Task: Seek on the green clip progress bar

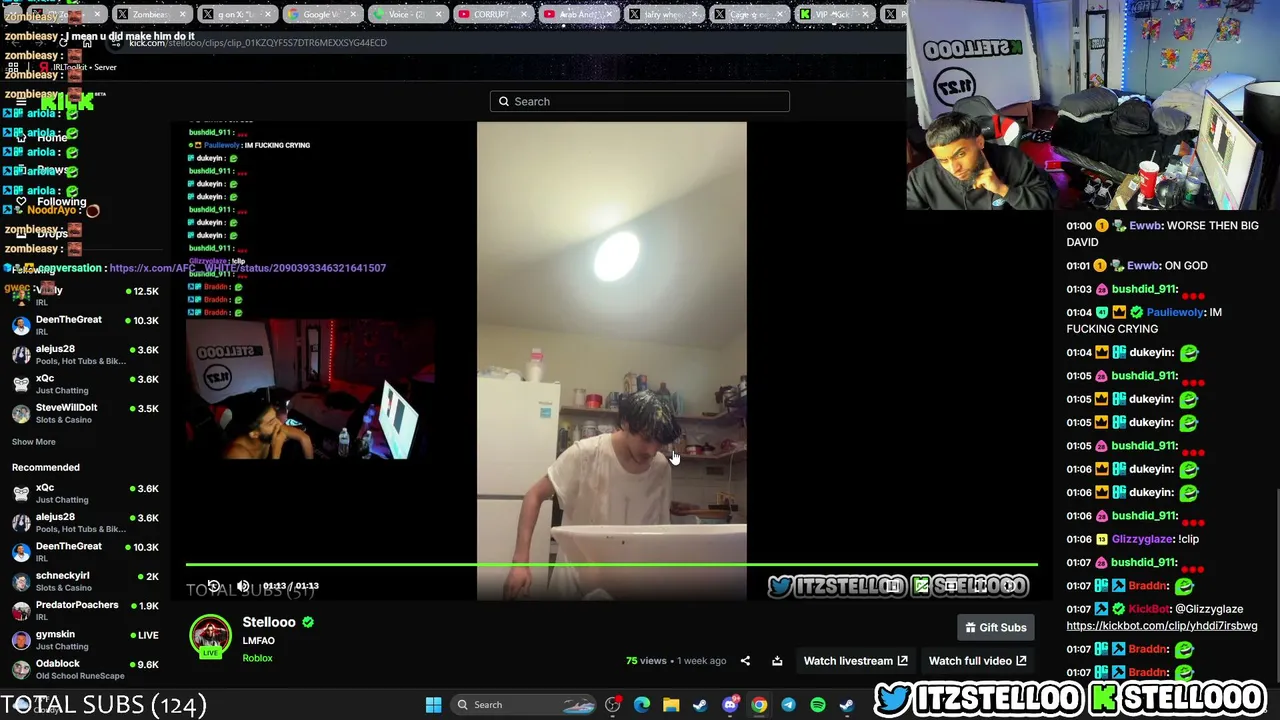Action: point(611,565)
